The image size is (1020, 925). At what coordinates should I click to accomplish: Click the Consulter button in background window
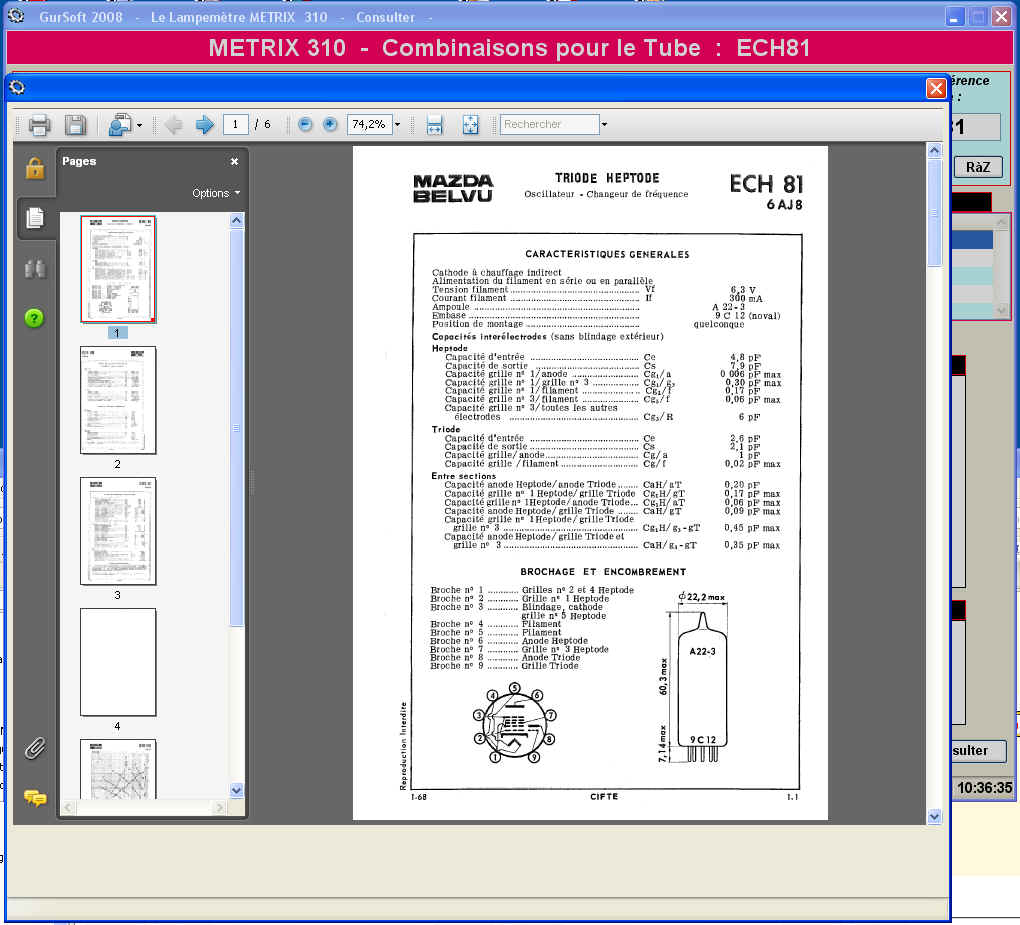coord(978,751)
